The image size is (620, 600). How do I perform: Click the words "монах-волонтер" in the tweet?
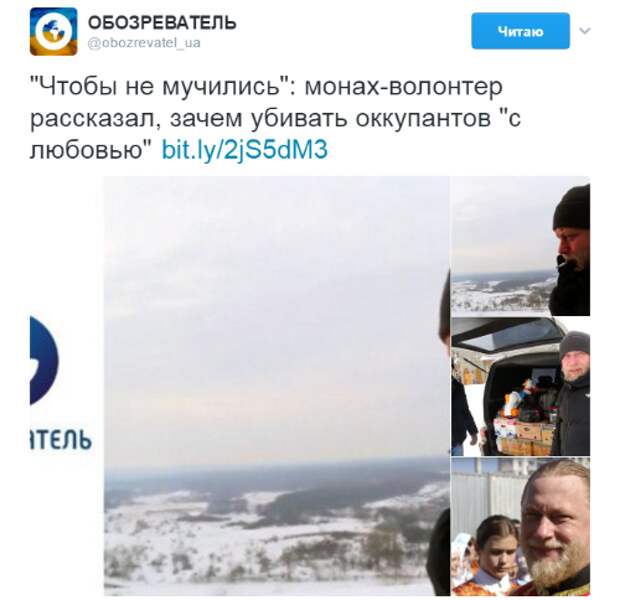point(403,87)
